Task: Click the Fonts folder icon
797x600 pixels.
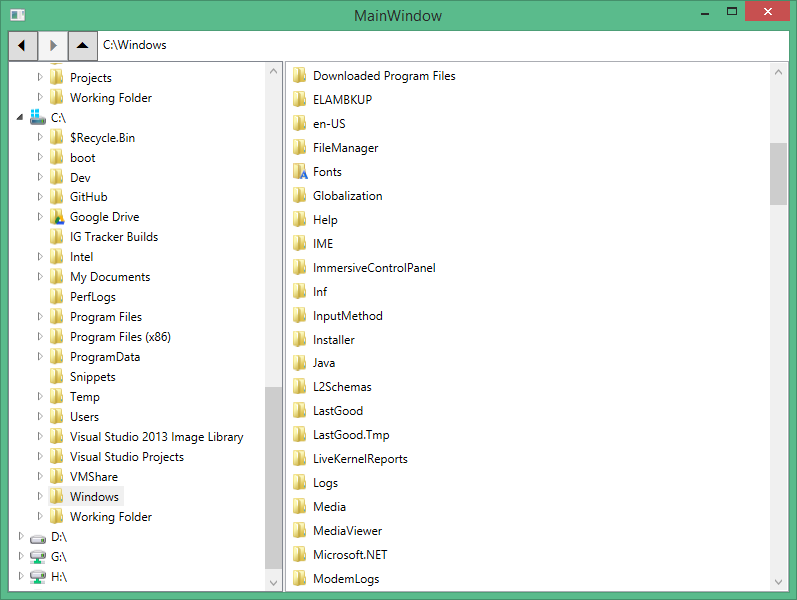Action: pyautogui.click(x=299, y=172)
